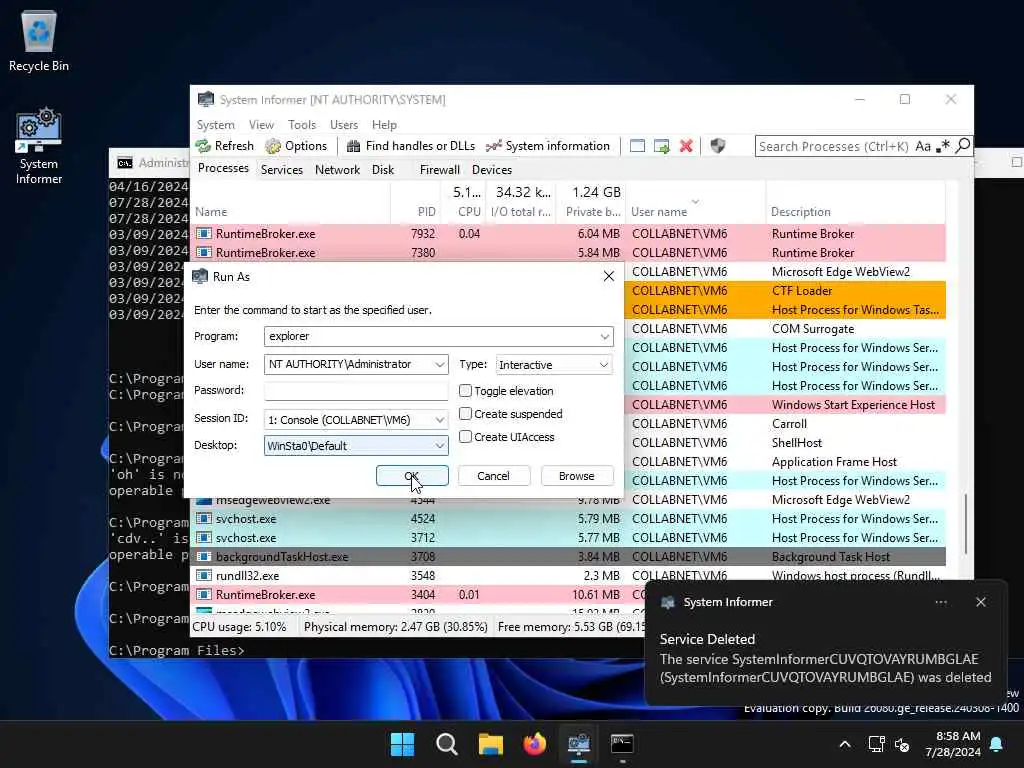1024x768 pixels.
Task: Close the Run As dialog
Action: pyautogui.click(x=609, y=276)
